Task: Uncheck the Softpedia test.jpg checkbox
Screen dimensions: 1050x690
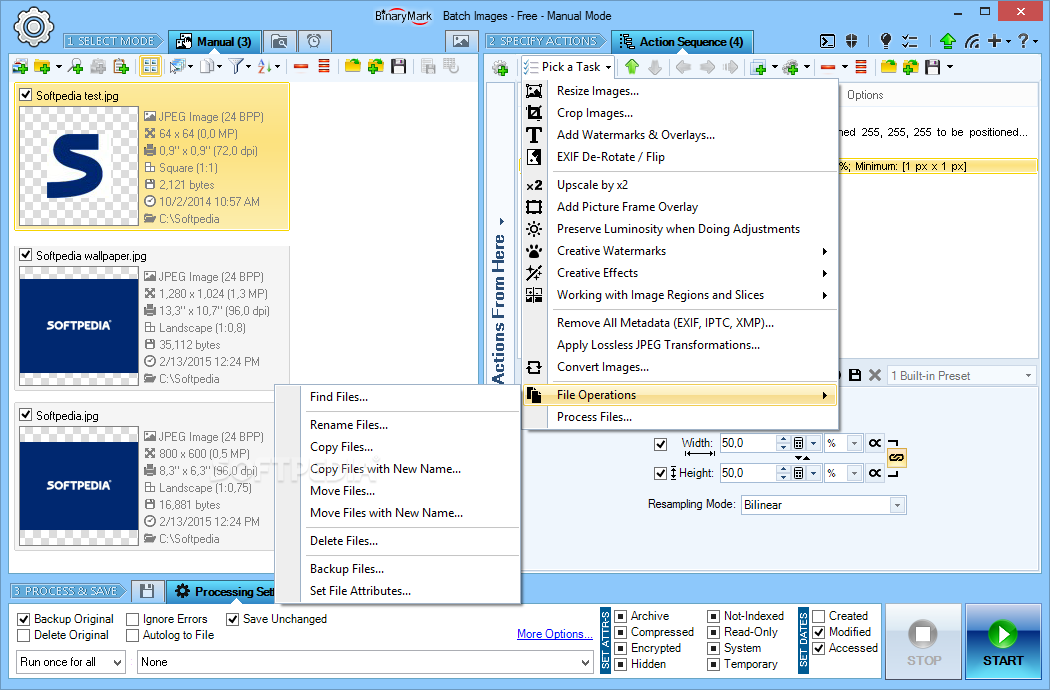Action: [x=25, y=94]
